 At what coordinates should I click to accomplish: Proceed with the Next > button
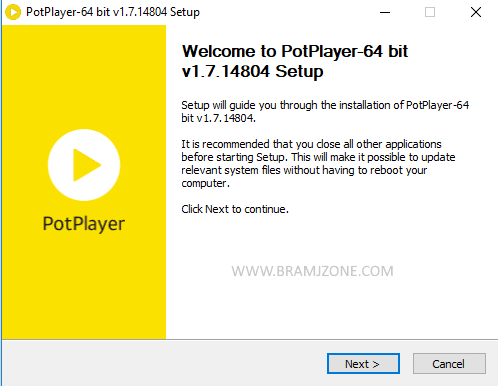(x=363, y=364)
